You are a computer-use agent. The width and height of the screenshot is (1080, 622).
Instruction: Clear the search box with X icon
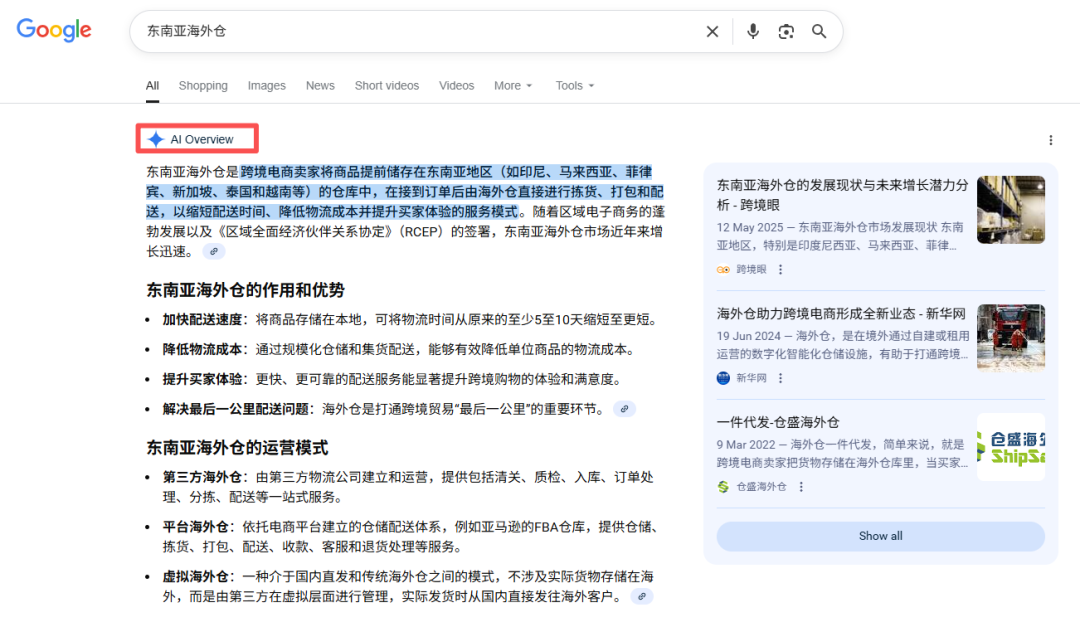pyautogui.click(x=712, y=31)
